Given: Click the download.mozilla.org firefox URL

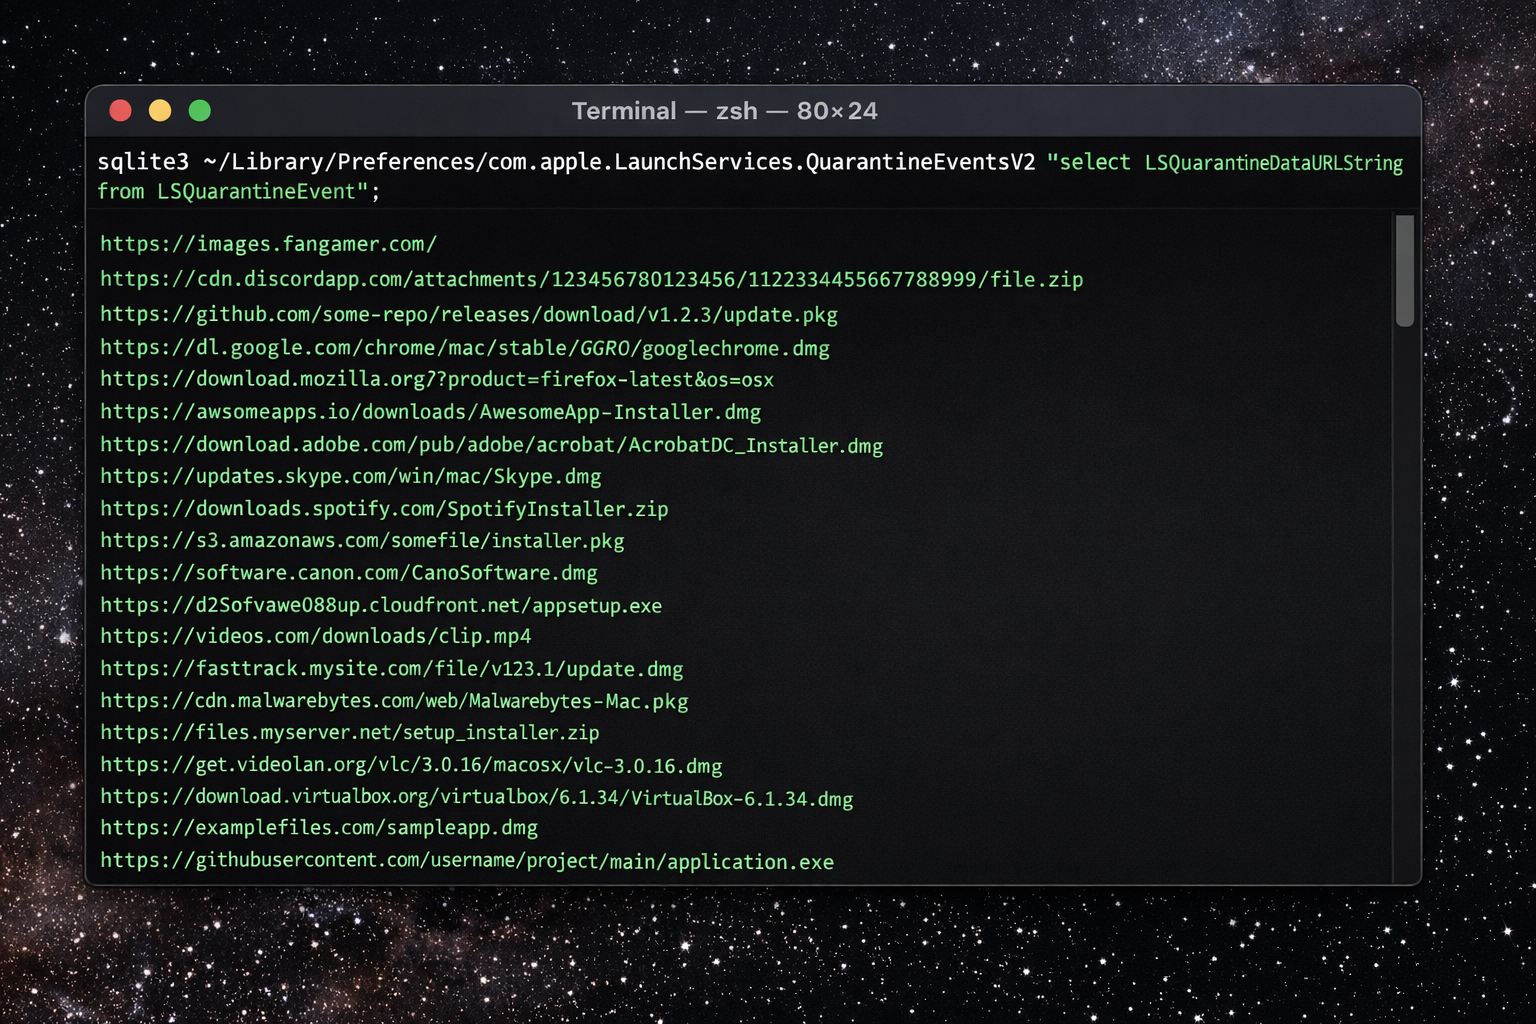Looking at the screenshot, I should coord(436,379).
